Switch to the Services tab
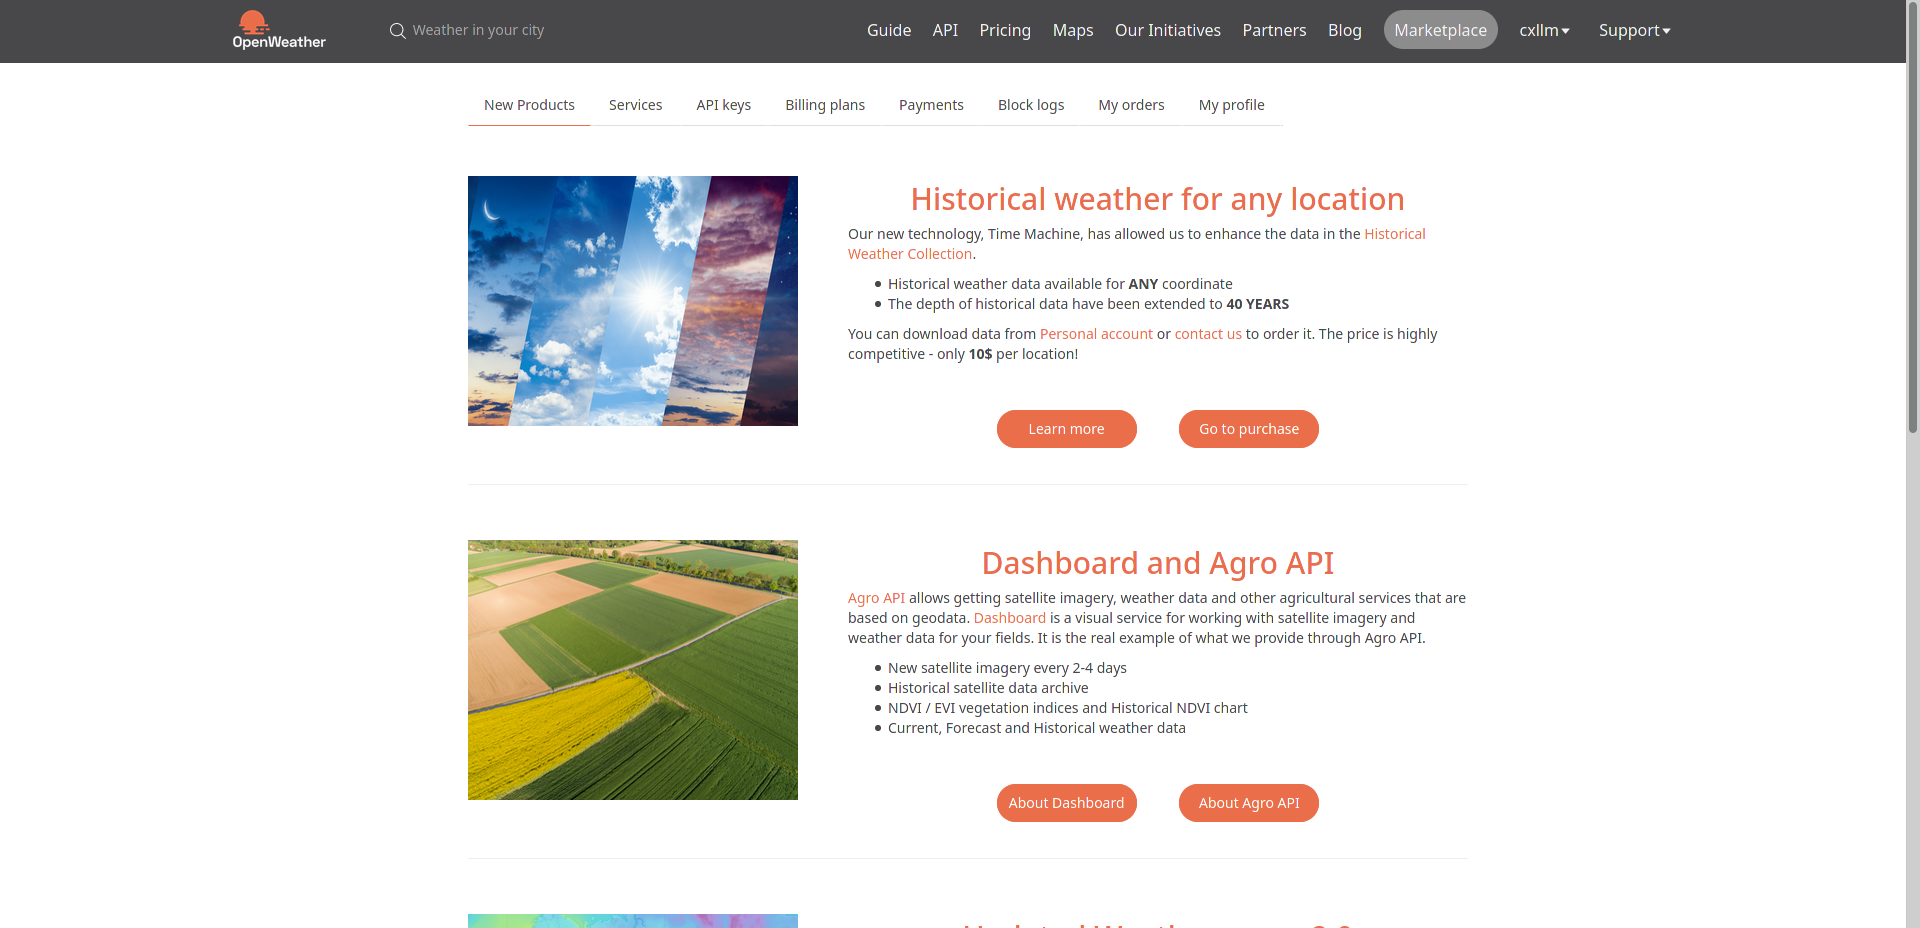 (x=635, y=105)
